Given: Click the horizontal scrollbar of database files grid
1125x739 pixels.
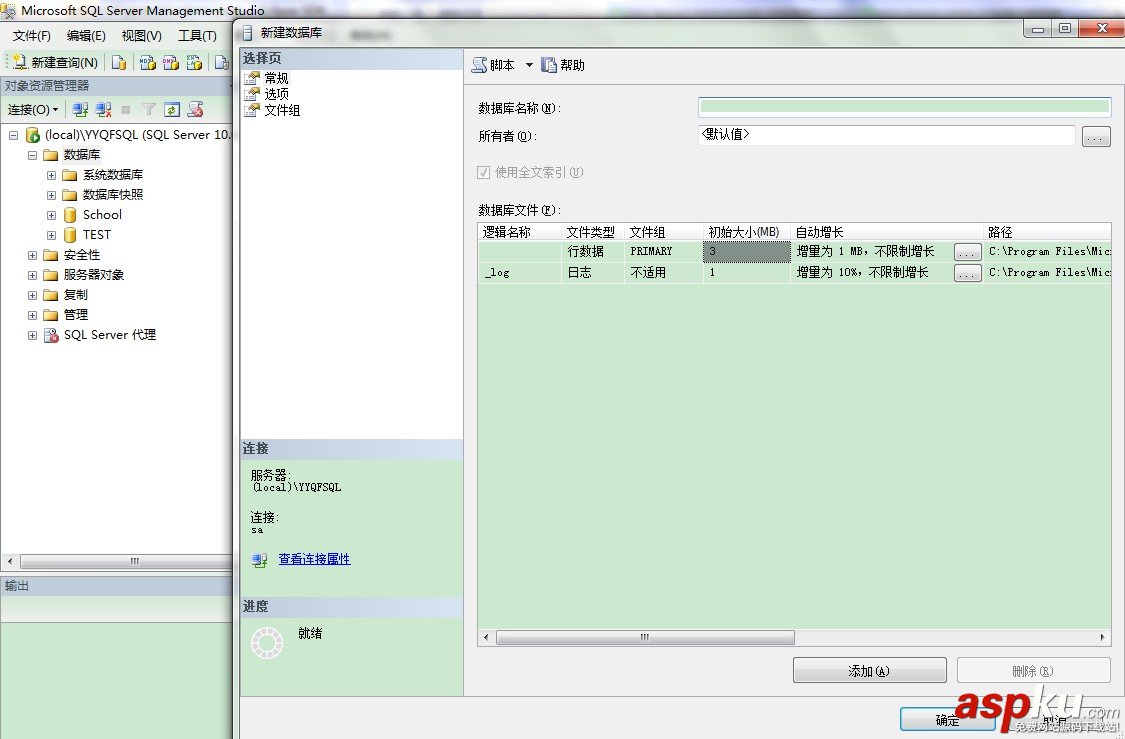Looking at the screenshot, I should click(645, 637).
